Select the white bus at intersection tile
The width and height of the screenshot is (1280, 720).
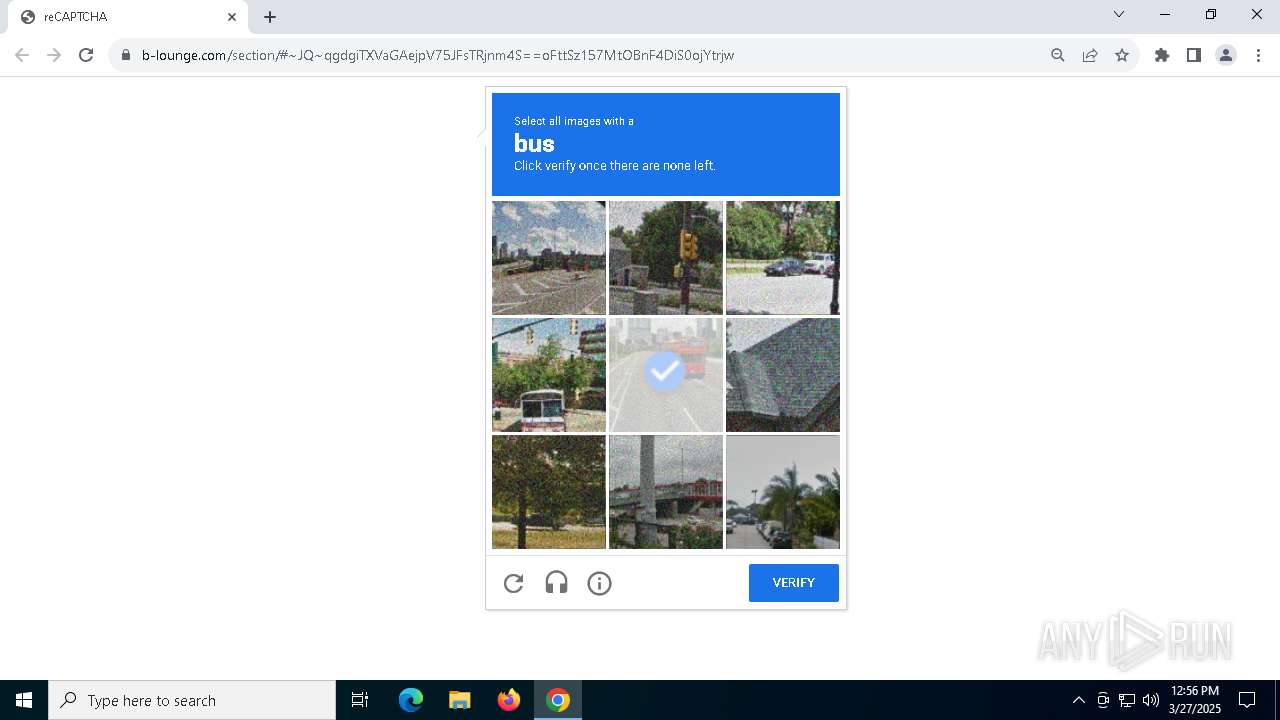point(549,375)
